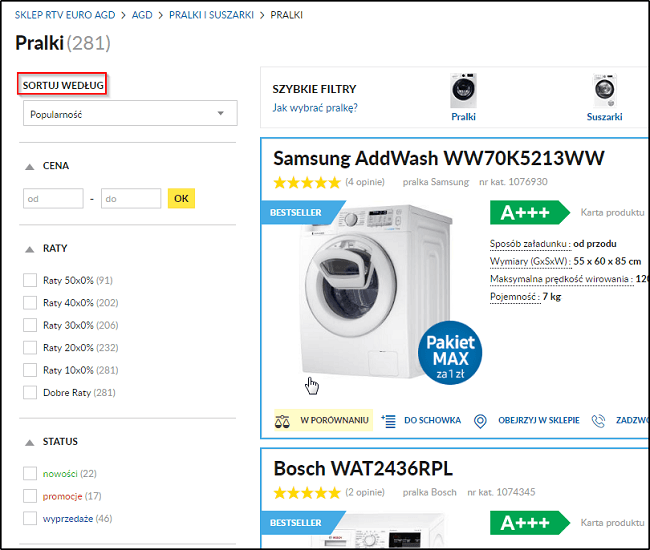Click the A+++ energy label on Samsung

pyautogui.click(x=529, y=212)
